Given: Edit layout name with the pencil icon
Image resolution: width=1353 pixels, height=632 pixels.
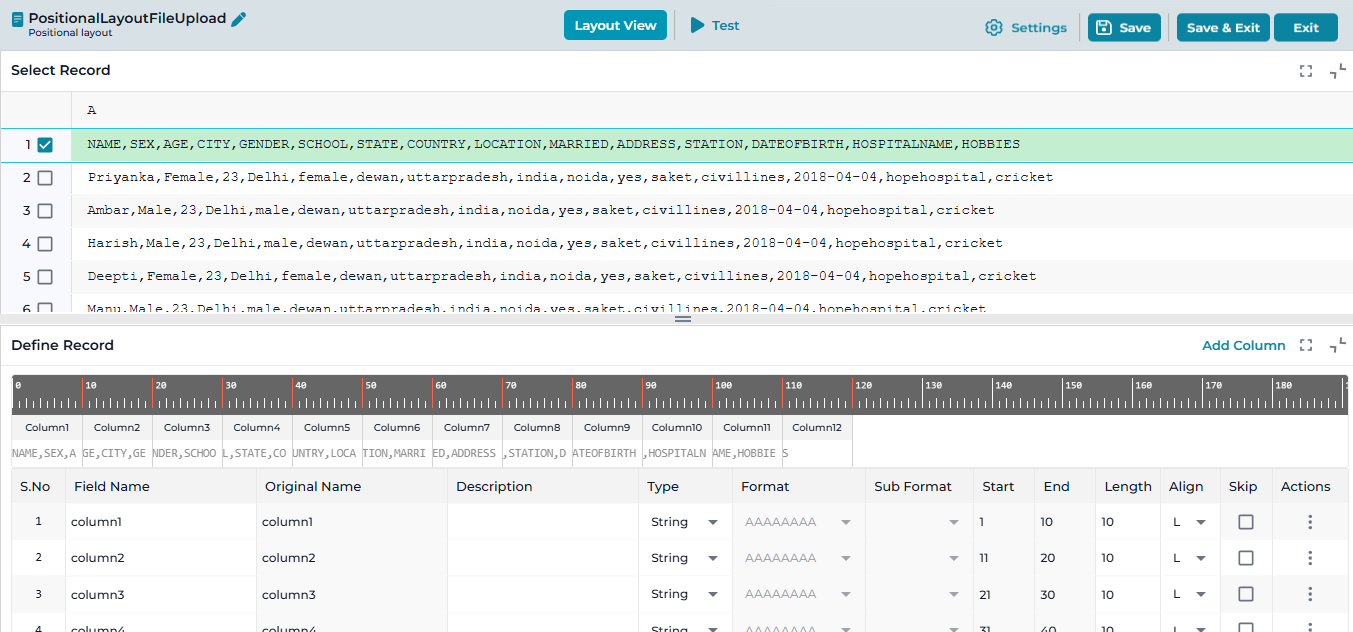Looking at the screenshot, I should pos(238,19).
